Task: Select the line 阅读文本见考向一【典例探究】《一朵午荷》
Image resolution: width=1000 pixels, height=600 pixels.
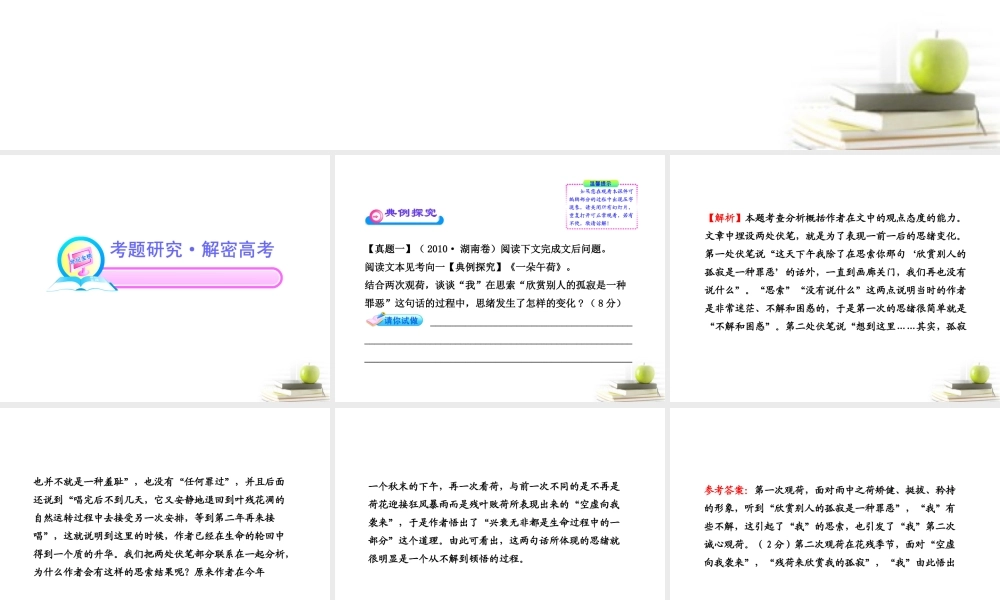Action: pos(469,267)
